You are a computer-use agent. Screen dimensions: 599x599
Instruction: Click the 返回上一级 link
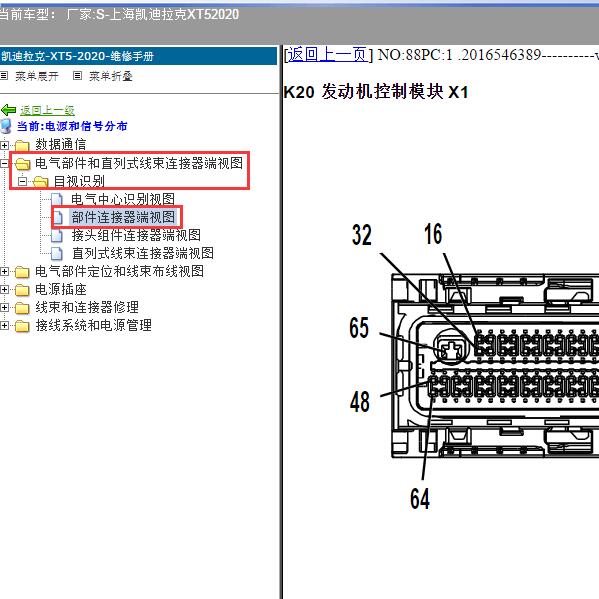(x=47, y=110)
